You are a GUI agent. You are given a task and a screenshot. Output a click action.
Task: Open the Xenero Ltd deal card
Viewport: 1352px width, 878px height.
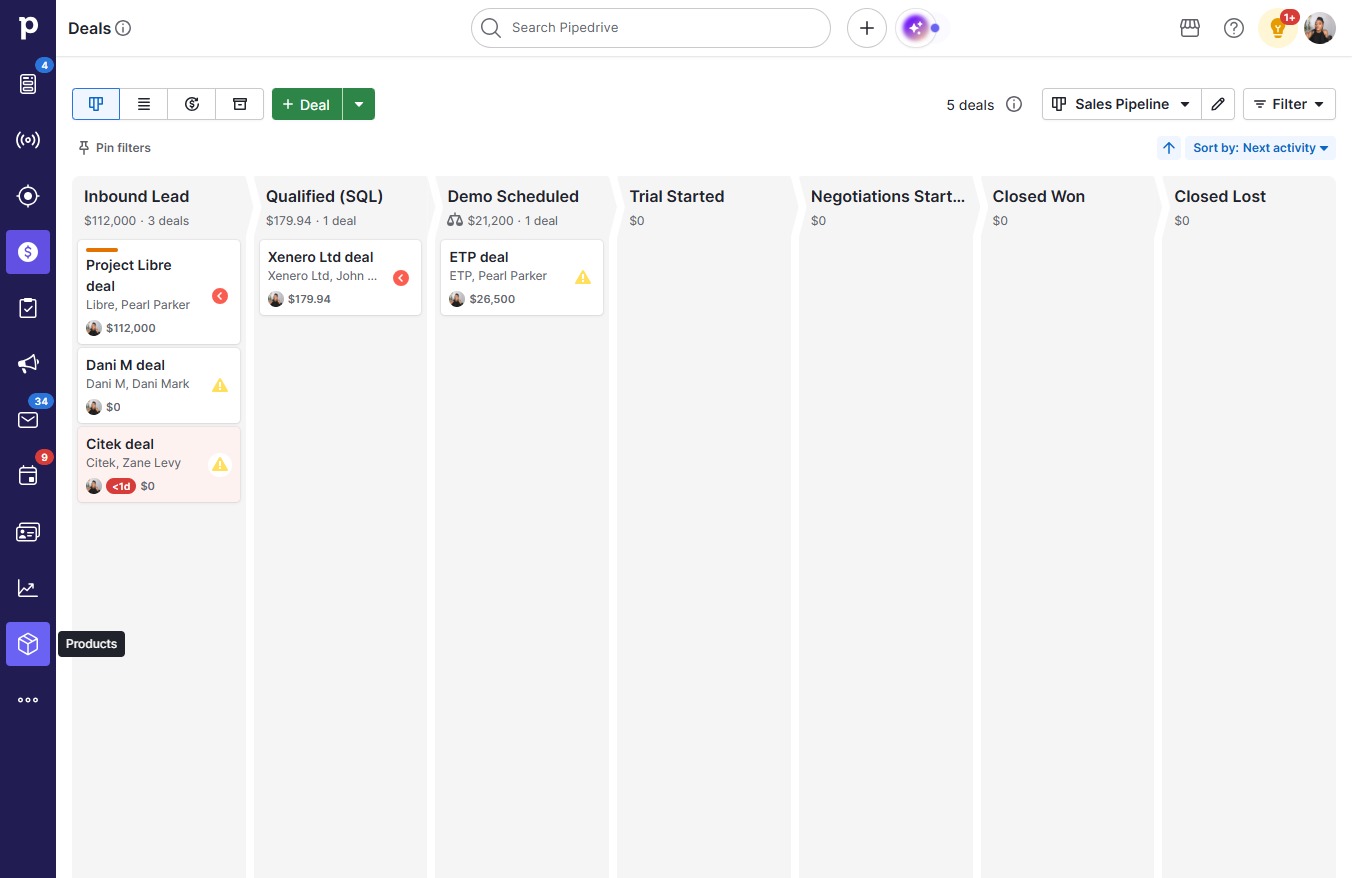click(340, 277)
